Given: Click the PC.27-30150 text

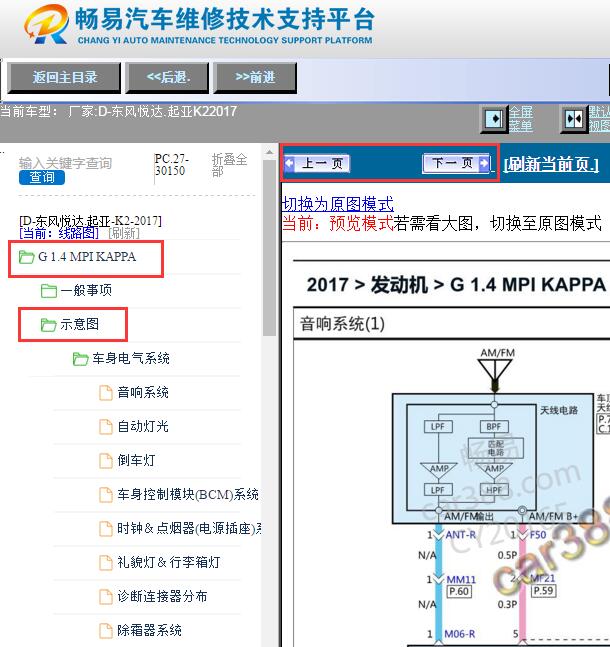Looking at the screenshot, I should [x=172, y=165].
